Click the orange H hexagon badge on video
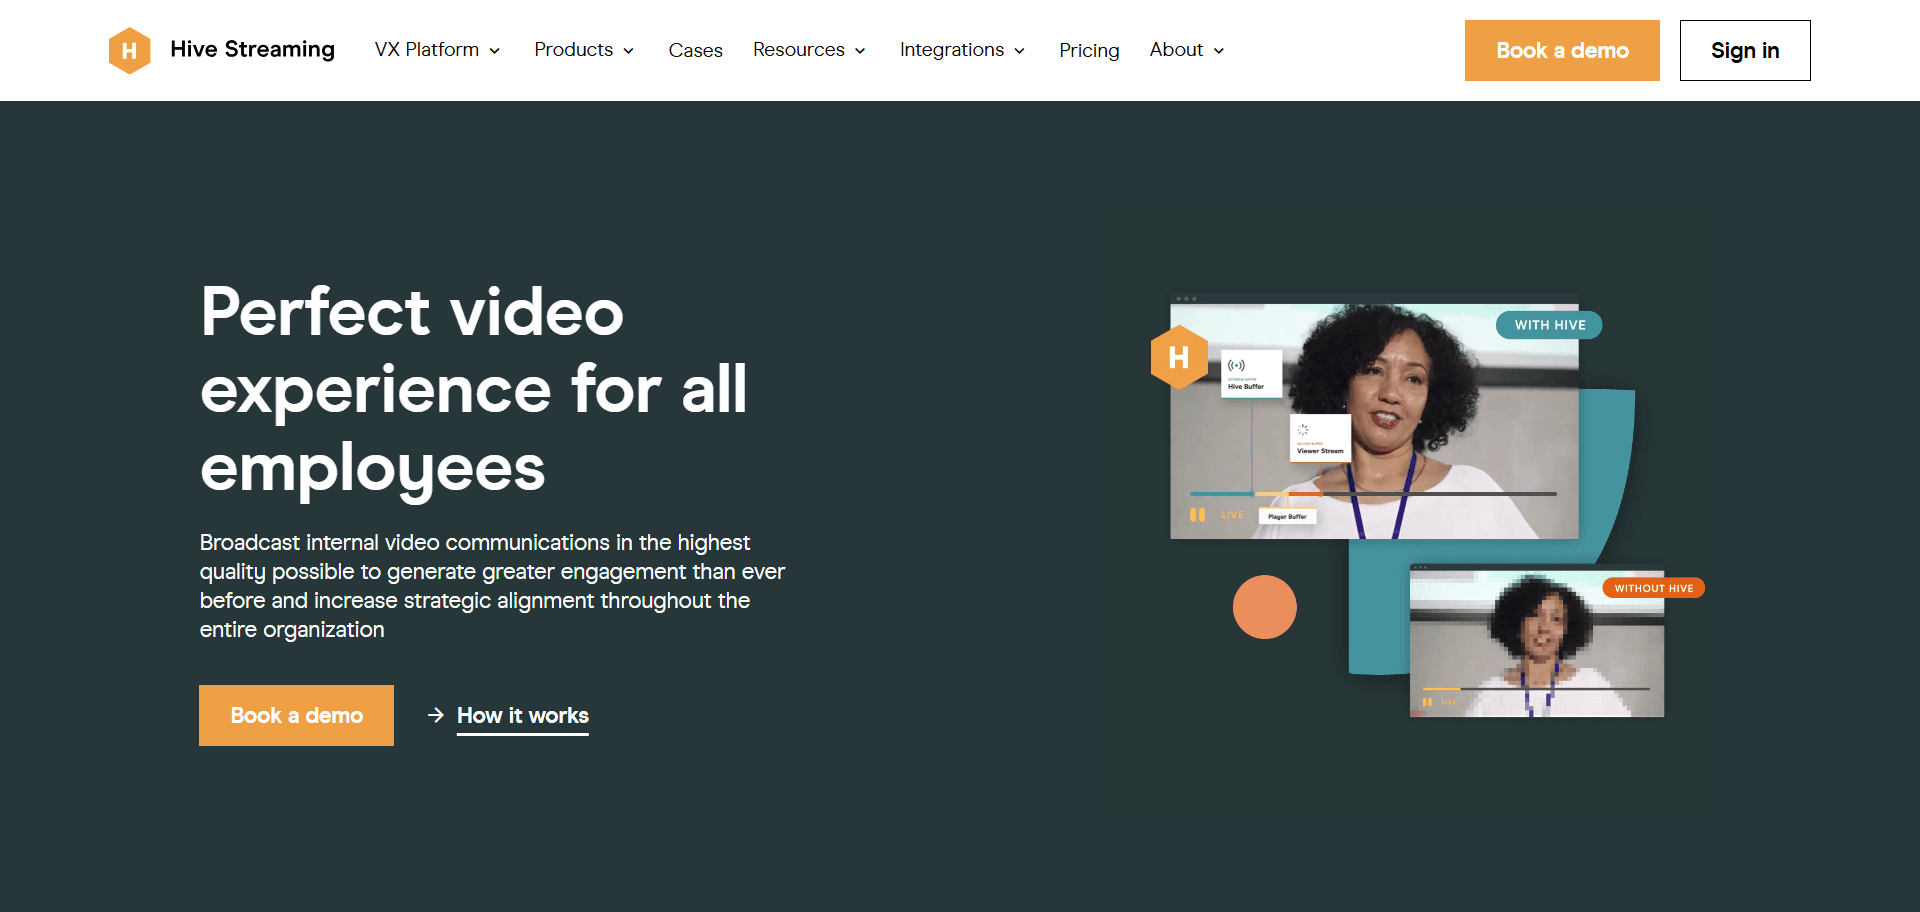This screenshot has width=1920, height=912. coord(1179,357)
